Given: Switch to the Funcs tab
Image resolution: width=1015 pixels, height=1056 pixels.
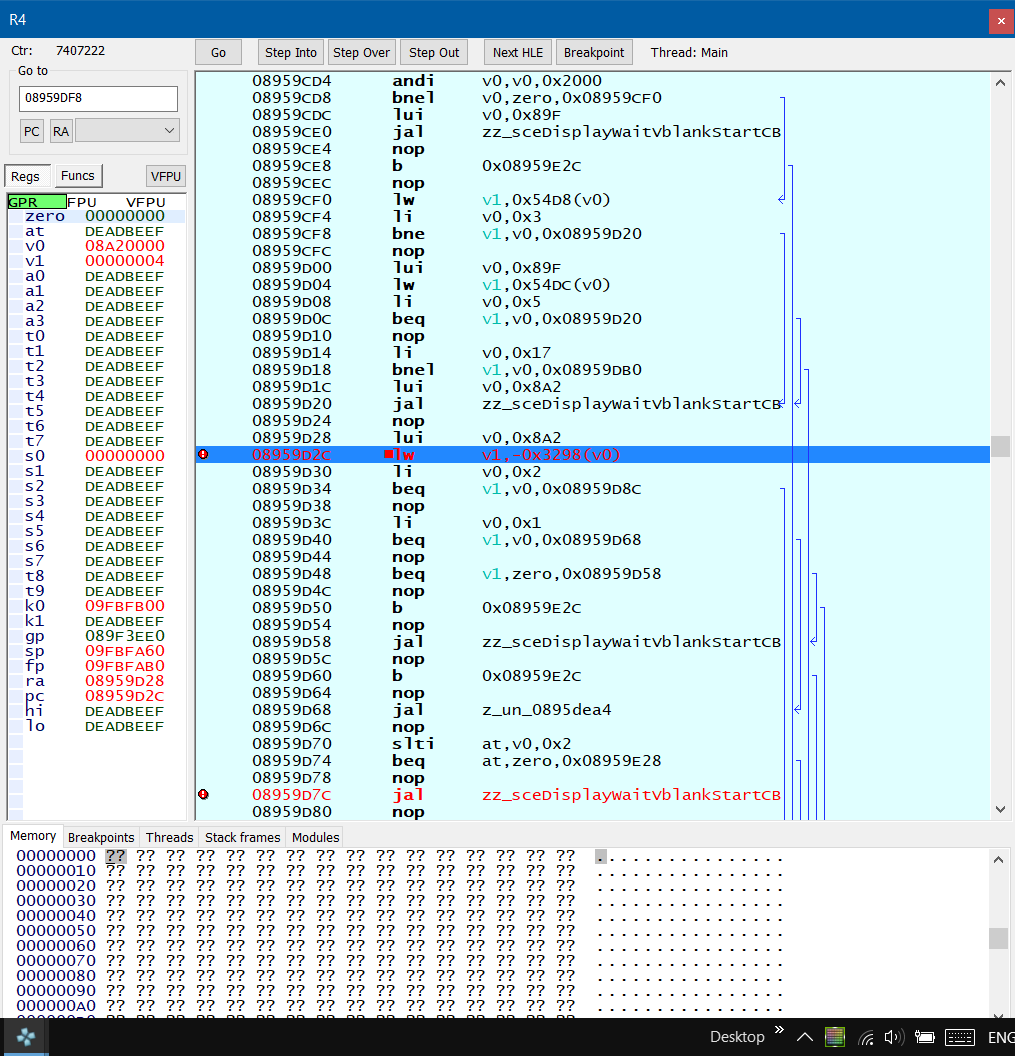Looking at the screenshot, I should 78,176.
